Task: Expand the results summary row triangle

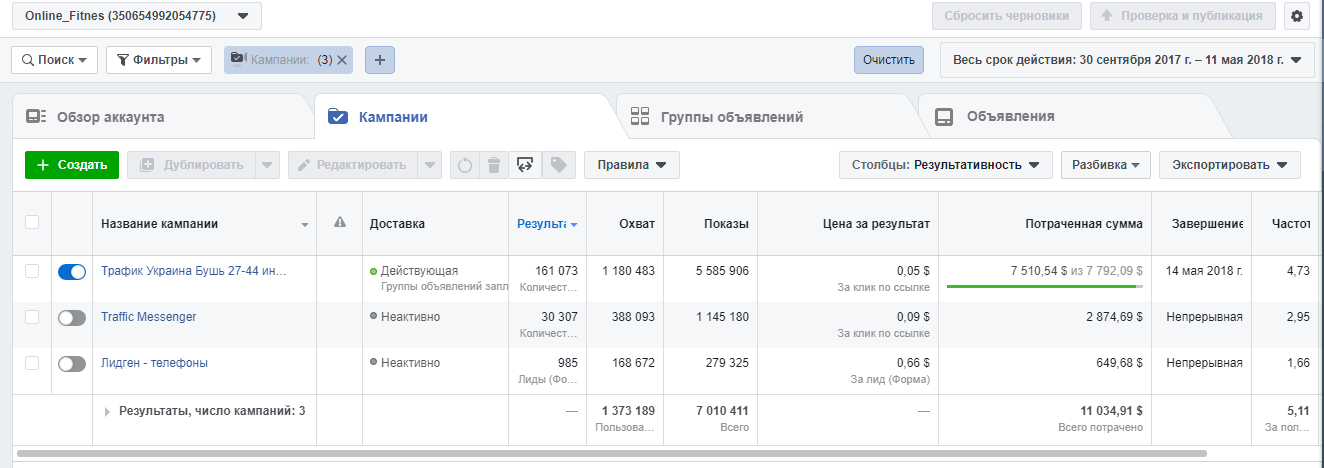Action: pyautogui.click(x=107, y=411)
